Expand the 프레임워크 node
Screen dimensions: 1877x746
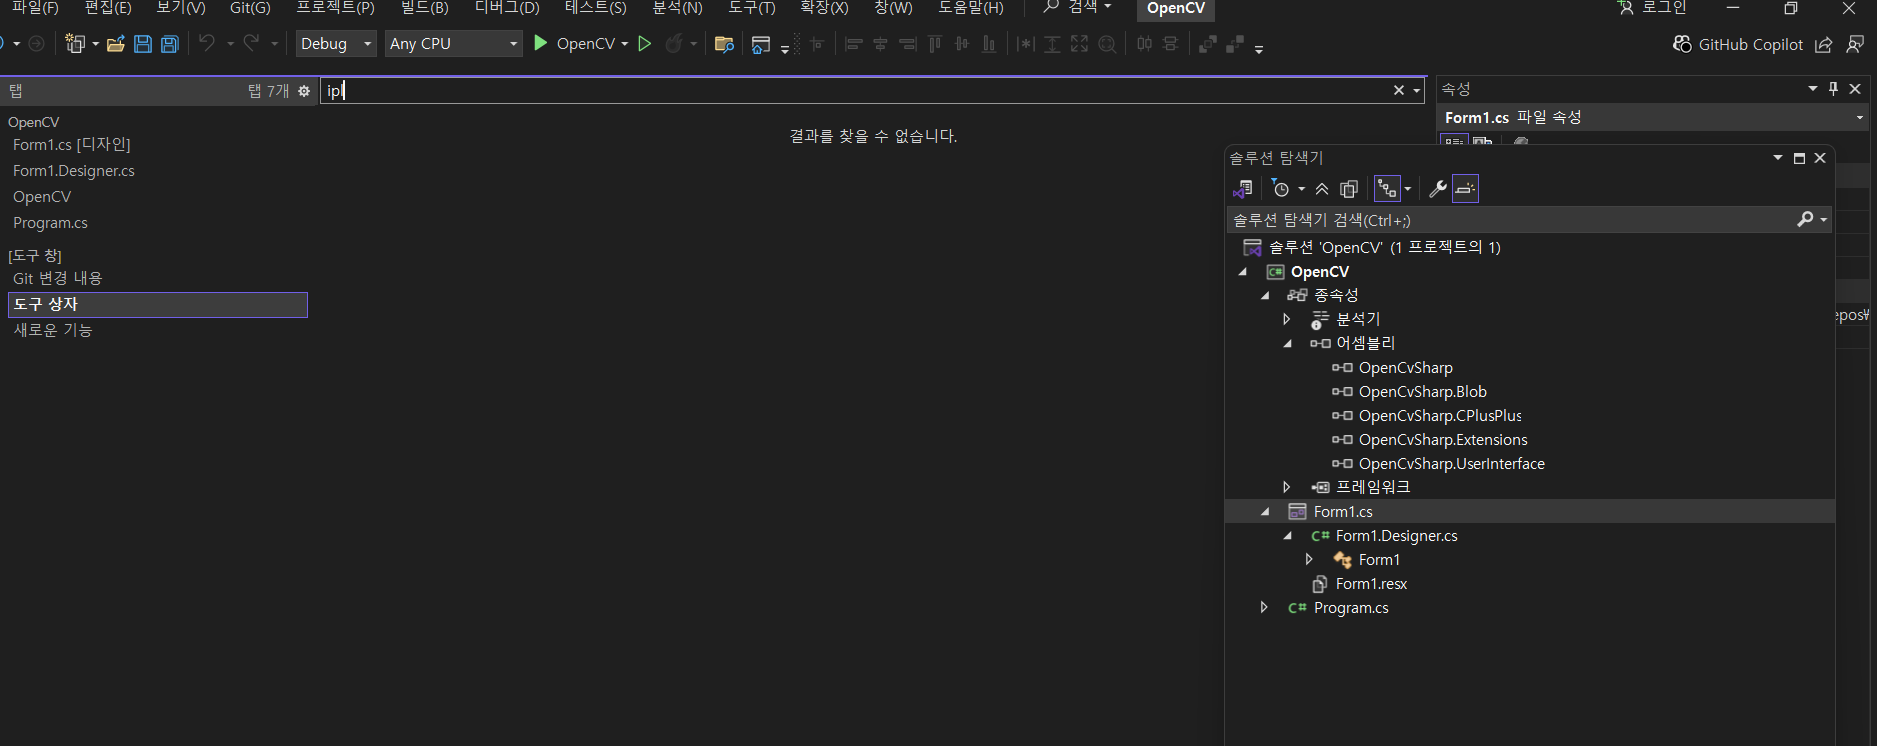[x=1287, y=487]
